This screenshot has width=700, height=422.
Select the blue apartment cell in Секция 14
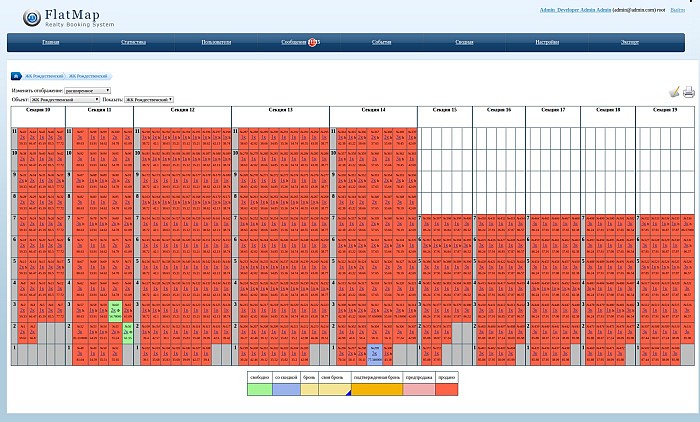click(x=374, y=352)
